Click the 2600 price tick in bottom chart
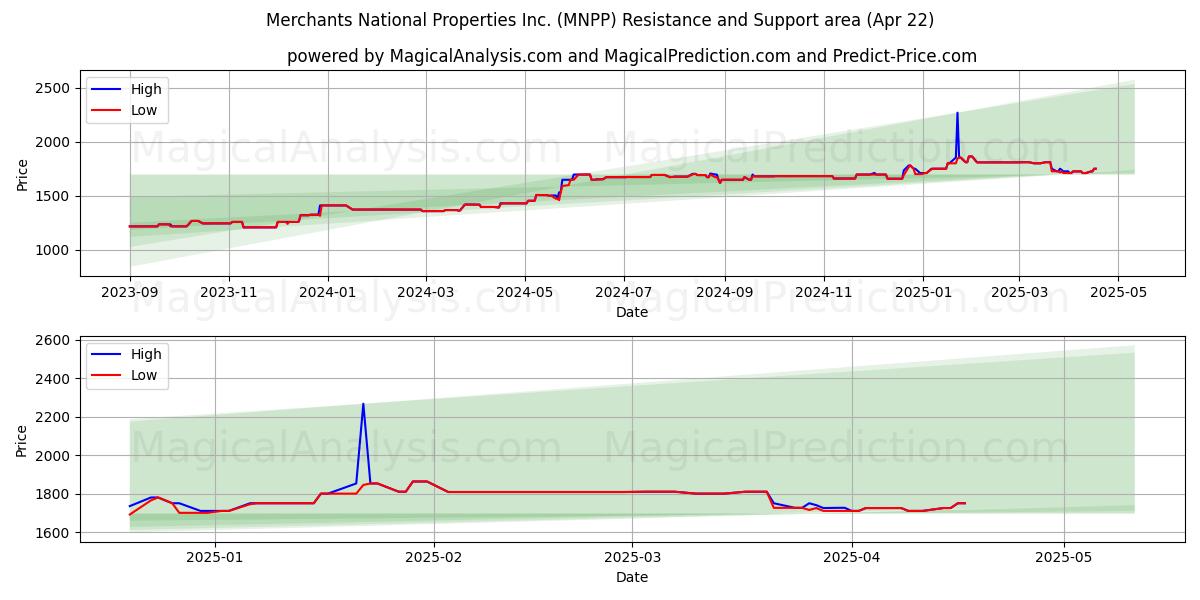This screenshot has height=600, width=1200. pyautogui.click(x=51, y=340)
